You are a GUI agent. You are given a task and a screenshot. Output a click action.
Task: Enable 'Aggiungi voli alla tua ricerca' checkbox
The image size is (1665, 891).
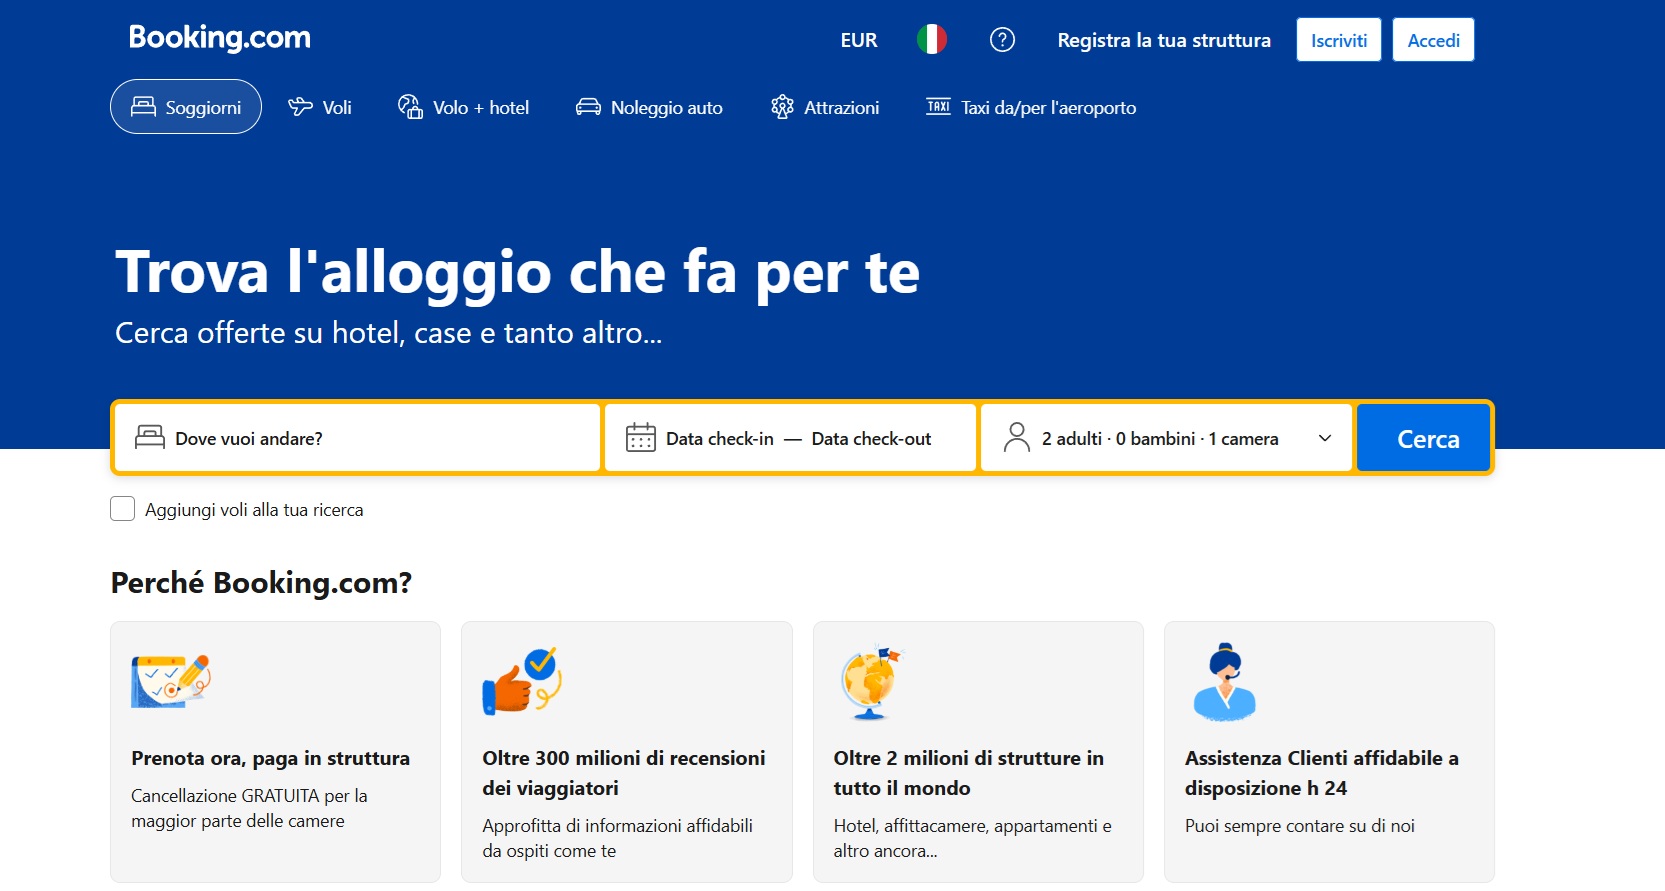coord(123,509)
